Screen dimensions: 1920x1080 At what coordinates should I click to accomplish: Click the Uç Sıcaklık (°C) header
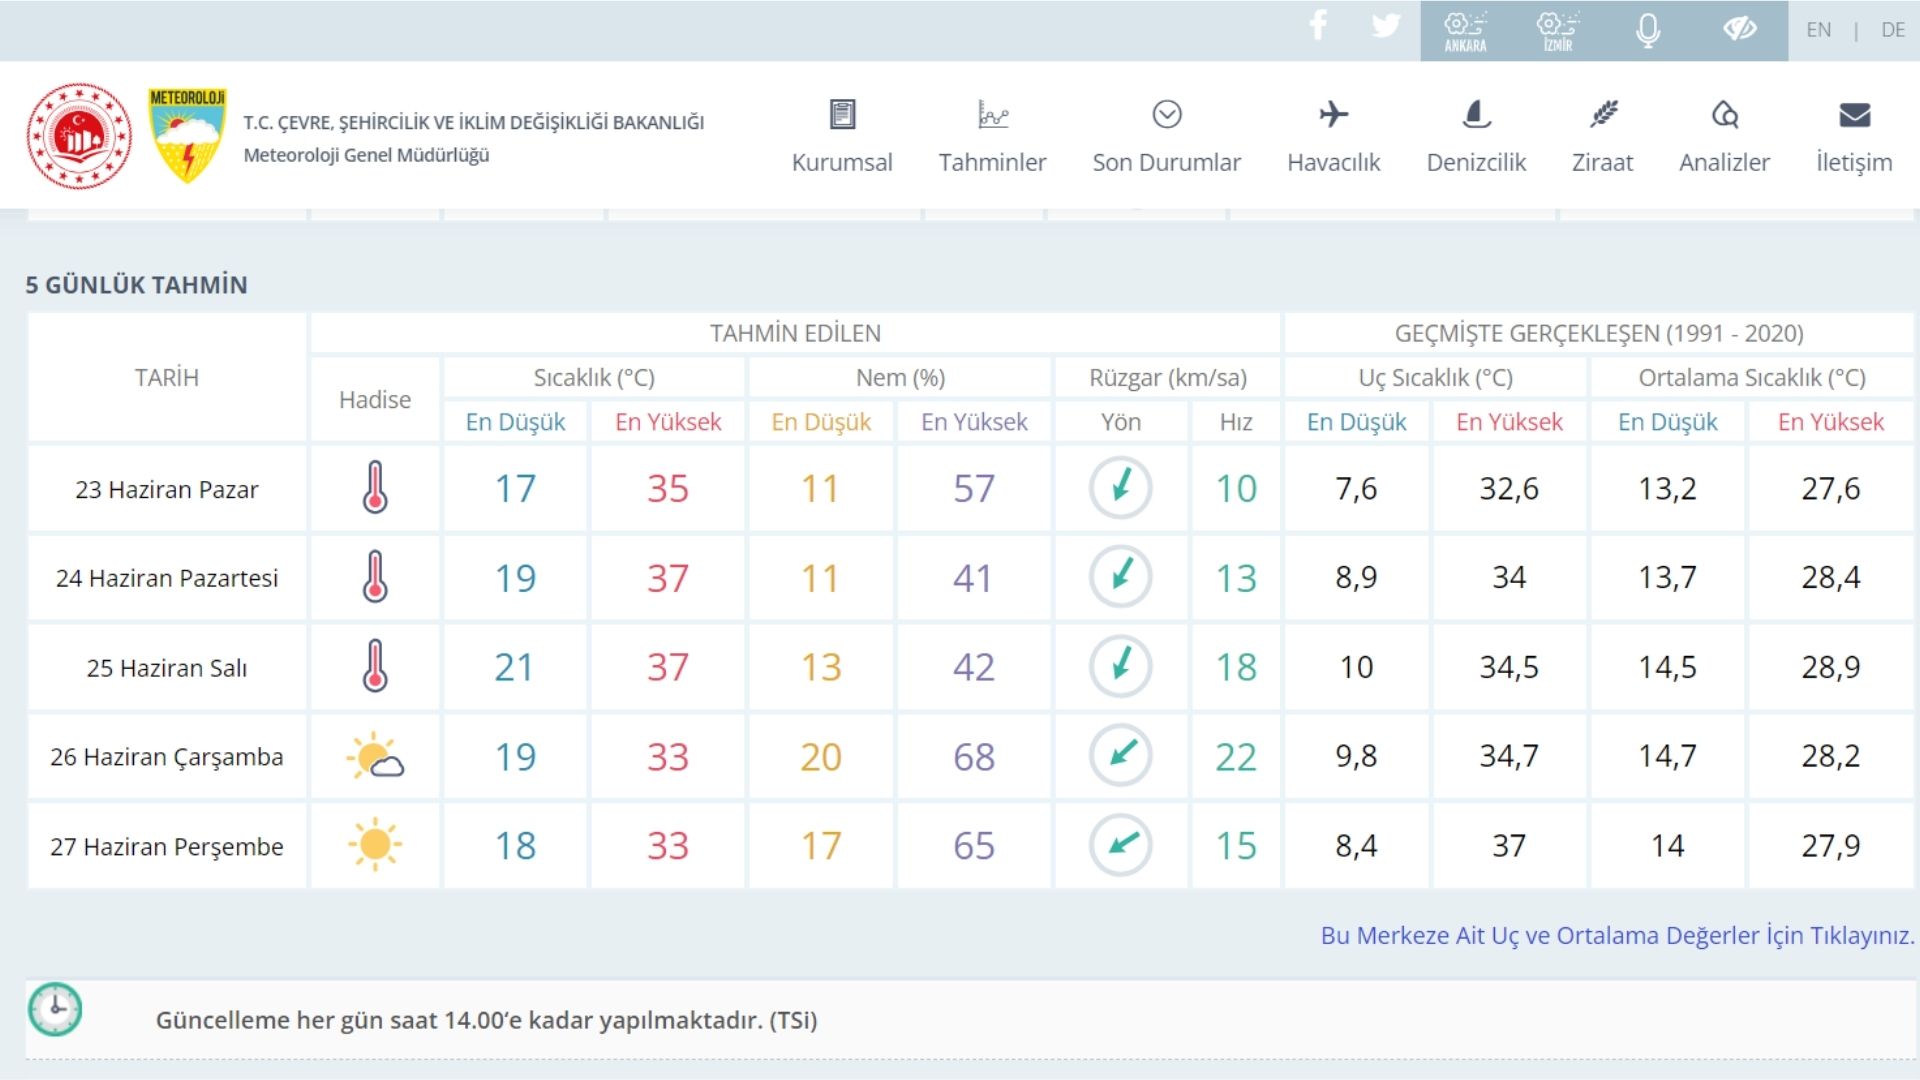(1435, 377)
